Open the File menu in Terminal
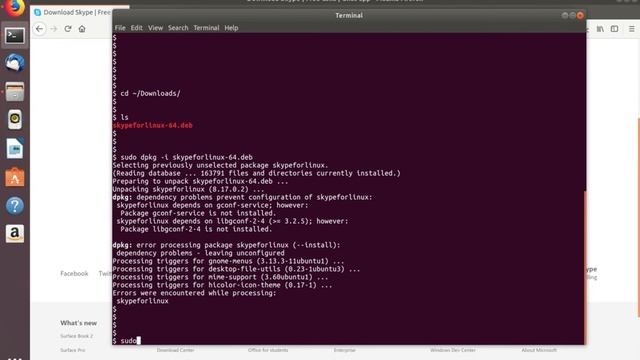Viewport: 640px width, 360px height. pyautogui.click(x=120, y=28)
